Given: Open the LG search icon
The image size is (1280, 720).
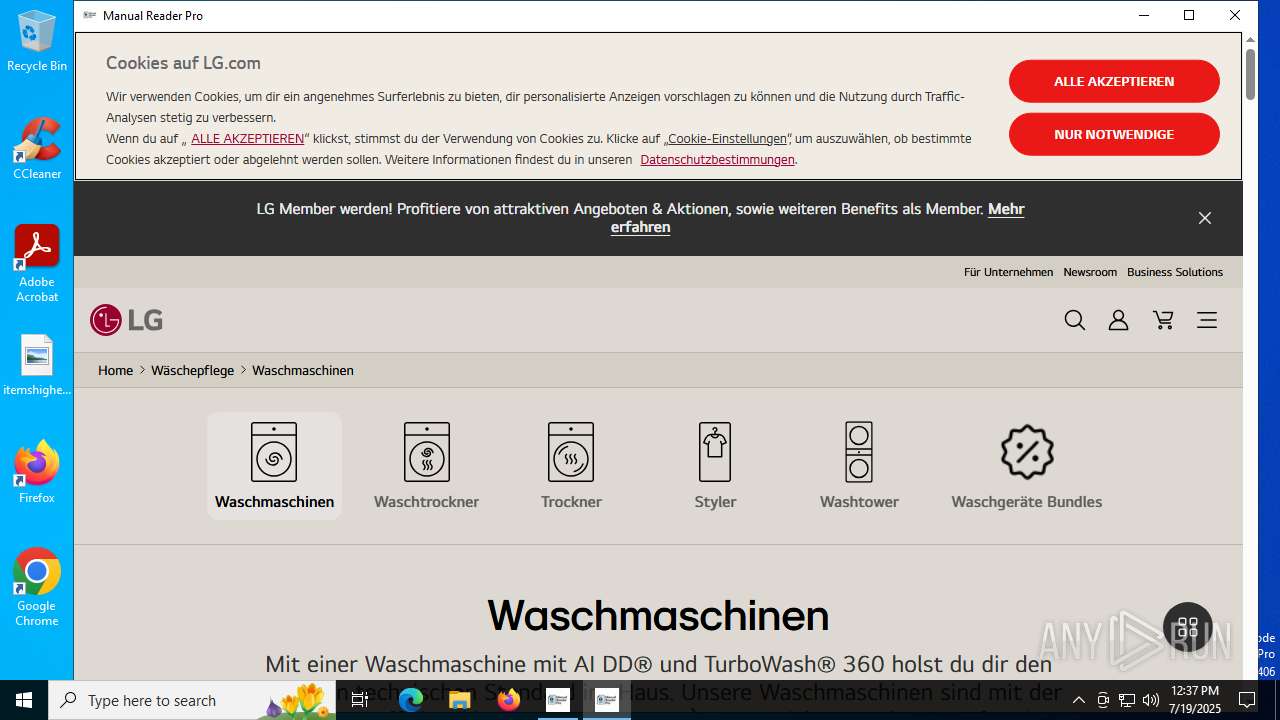Looking at the screenshot, I should click(x=1075, y=320).
